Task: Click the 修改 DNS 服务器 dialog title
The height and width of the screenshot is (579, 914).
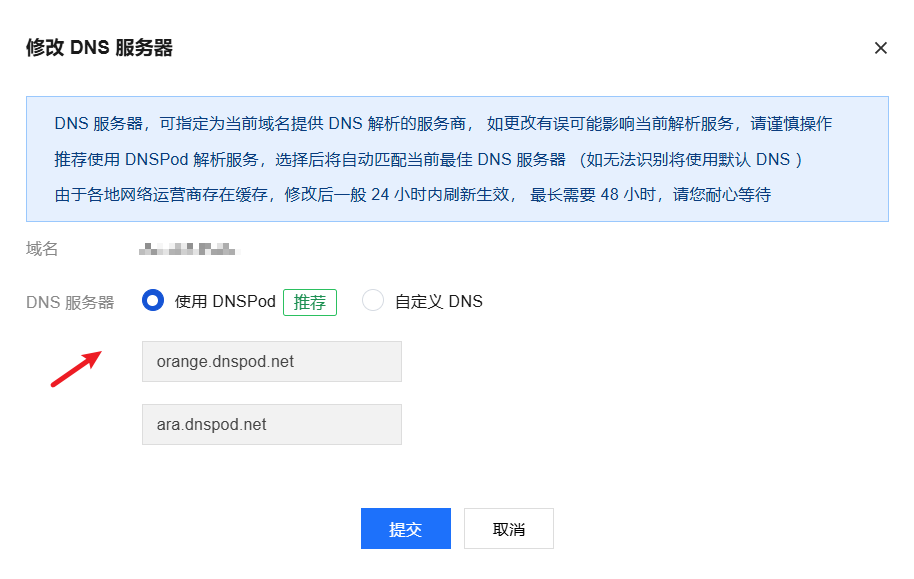Action: click(x=99, y=48)
